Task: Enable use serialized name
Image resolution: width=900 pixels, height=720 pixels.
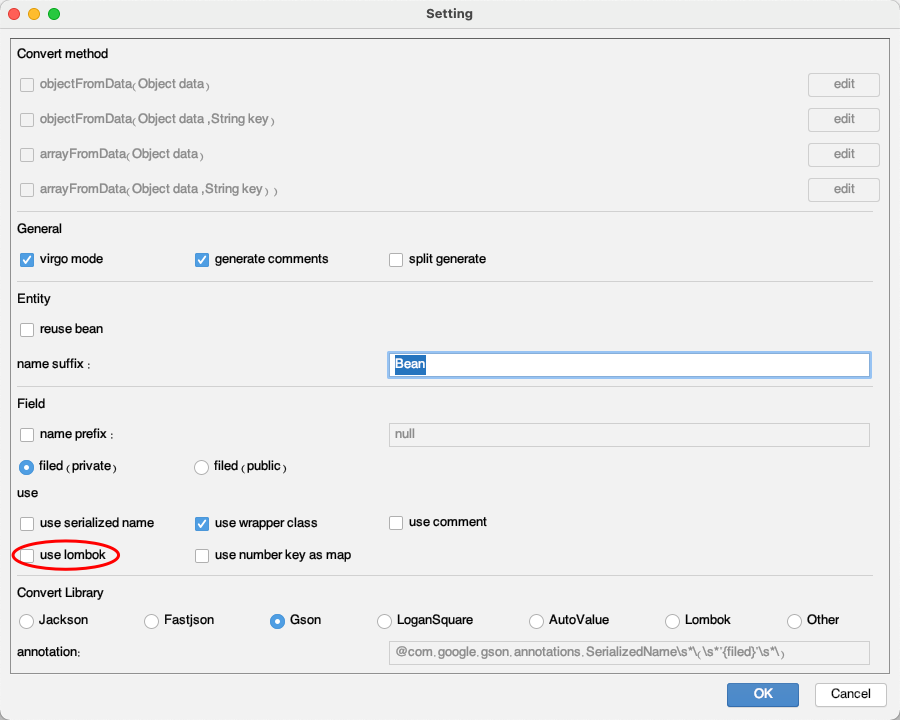Action: 27,523
